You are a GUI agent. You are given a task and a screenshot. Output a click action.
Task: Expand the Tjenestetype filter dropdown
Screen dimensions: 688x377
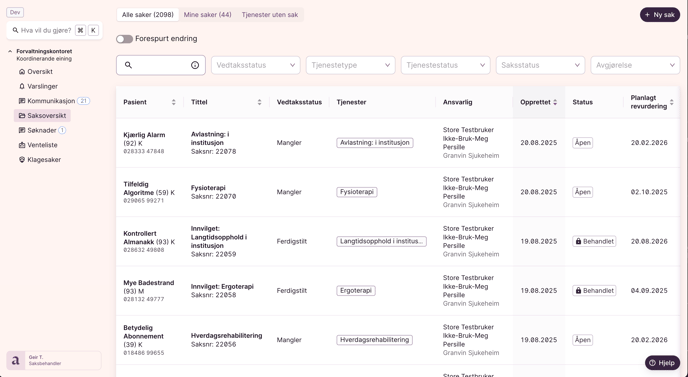(351, 65)
